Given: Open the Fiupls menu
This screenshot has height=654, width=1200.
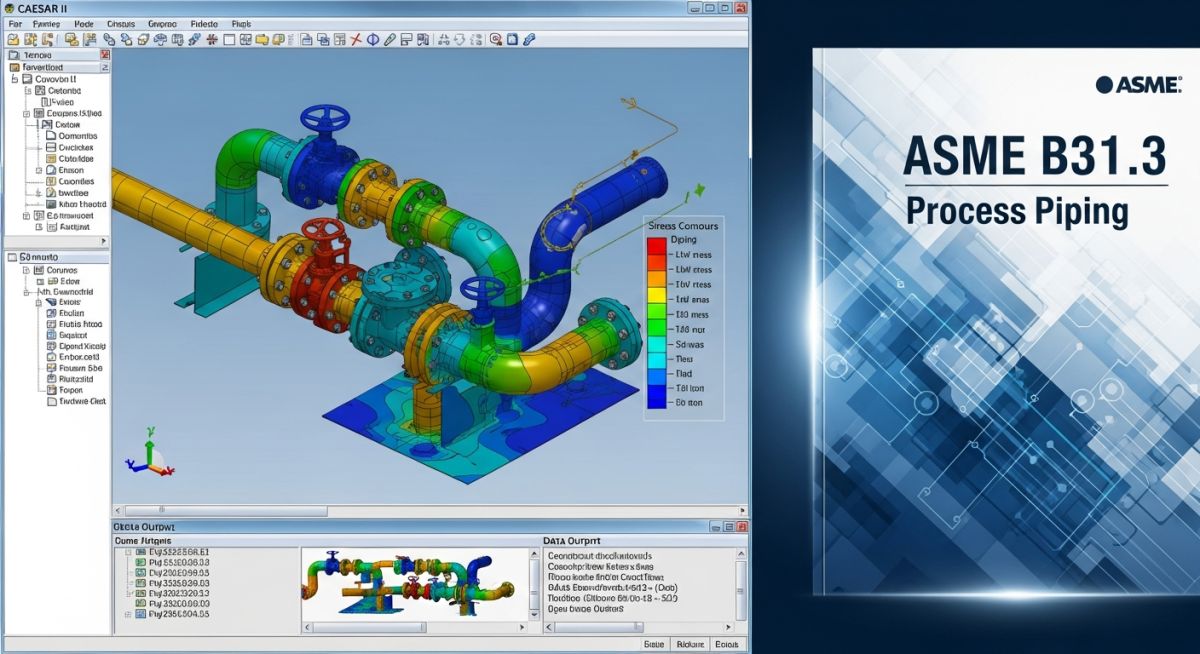Looking at the screenshot, I should [x=241, y=23].
